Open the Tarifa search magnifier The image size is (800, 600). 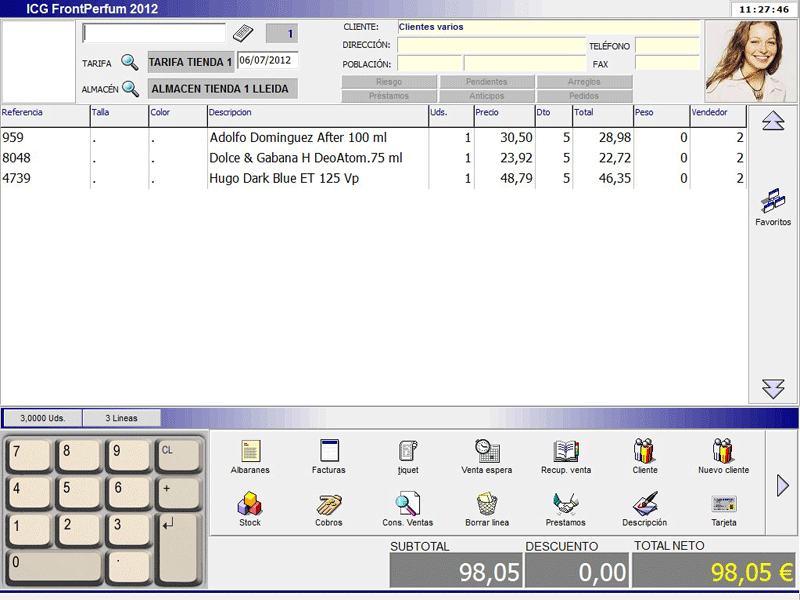pyautogui.click(x=130, y=62)
